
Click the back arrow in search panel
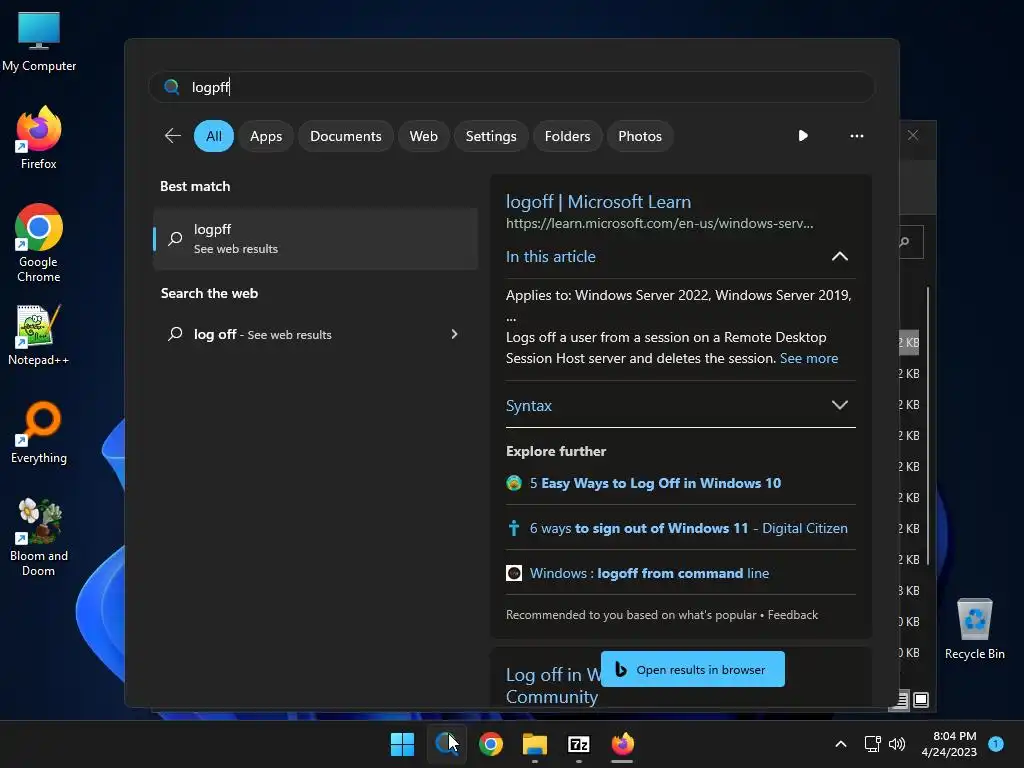(173, 136)
